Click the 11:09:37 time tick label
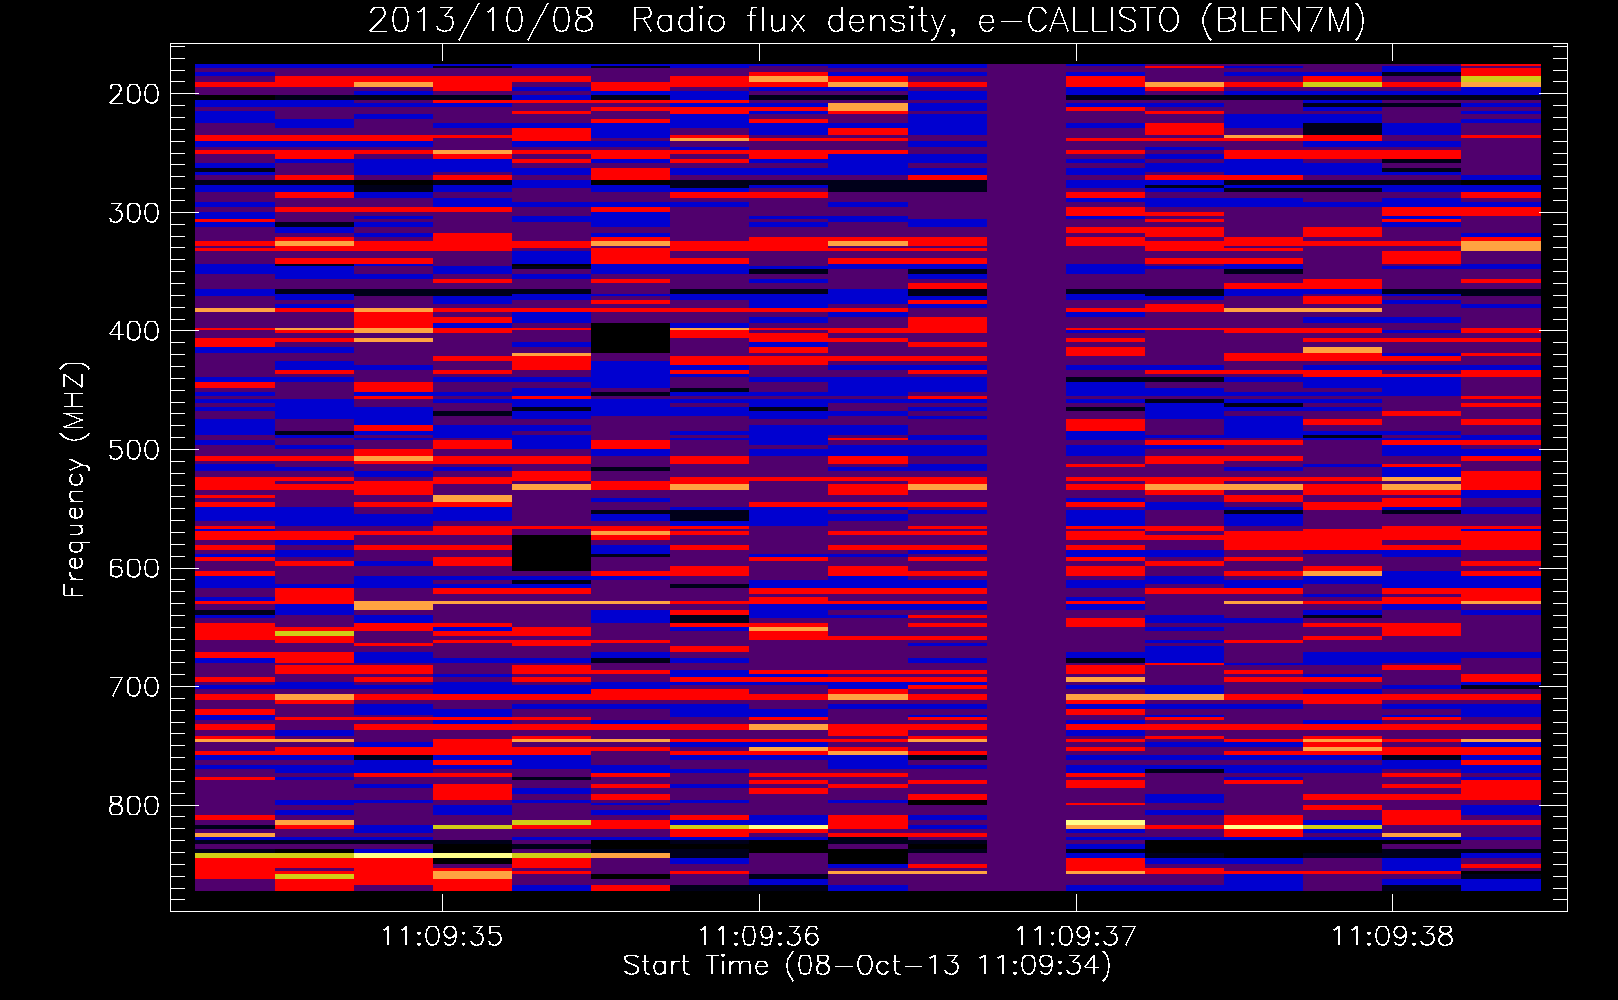This screenshot has width=1618, height=1000. [x=1076, y=937]
